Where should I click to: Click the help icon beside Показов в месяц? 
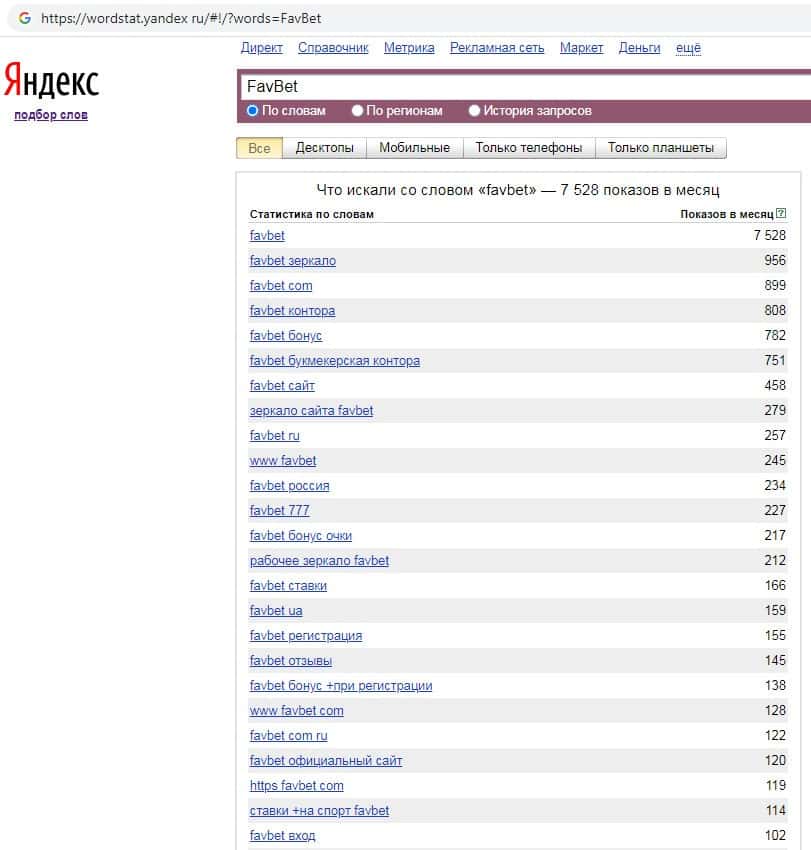781,214
